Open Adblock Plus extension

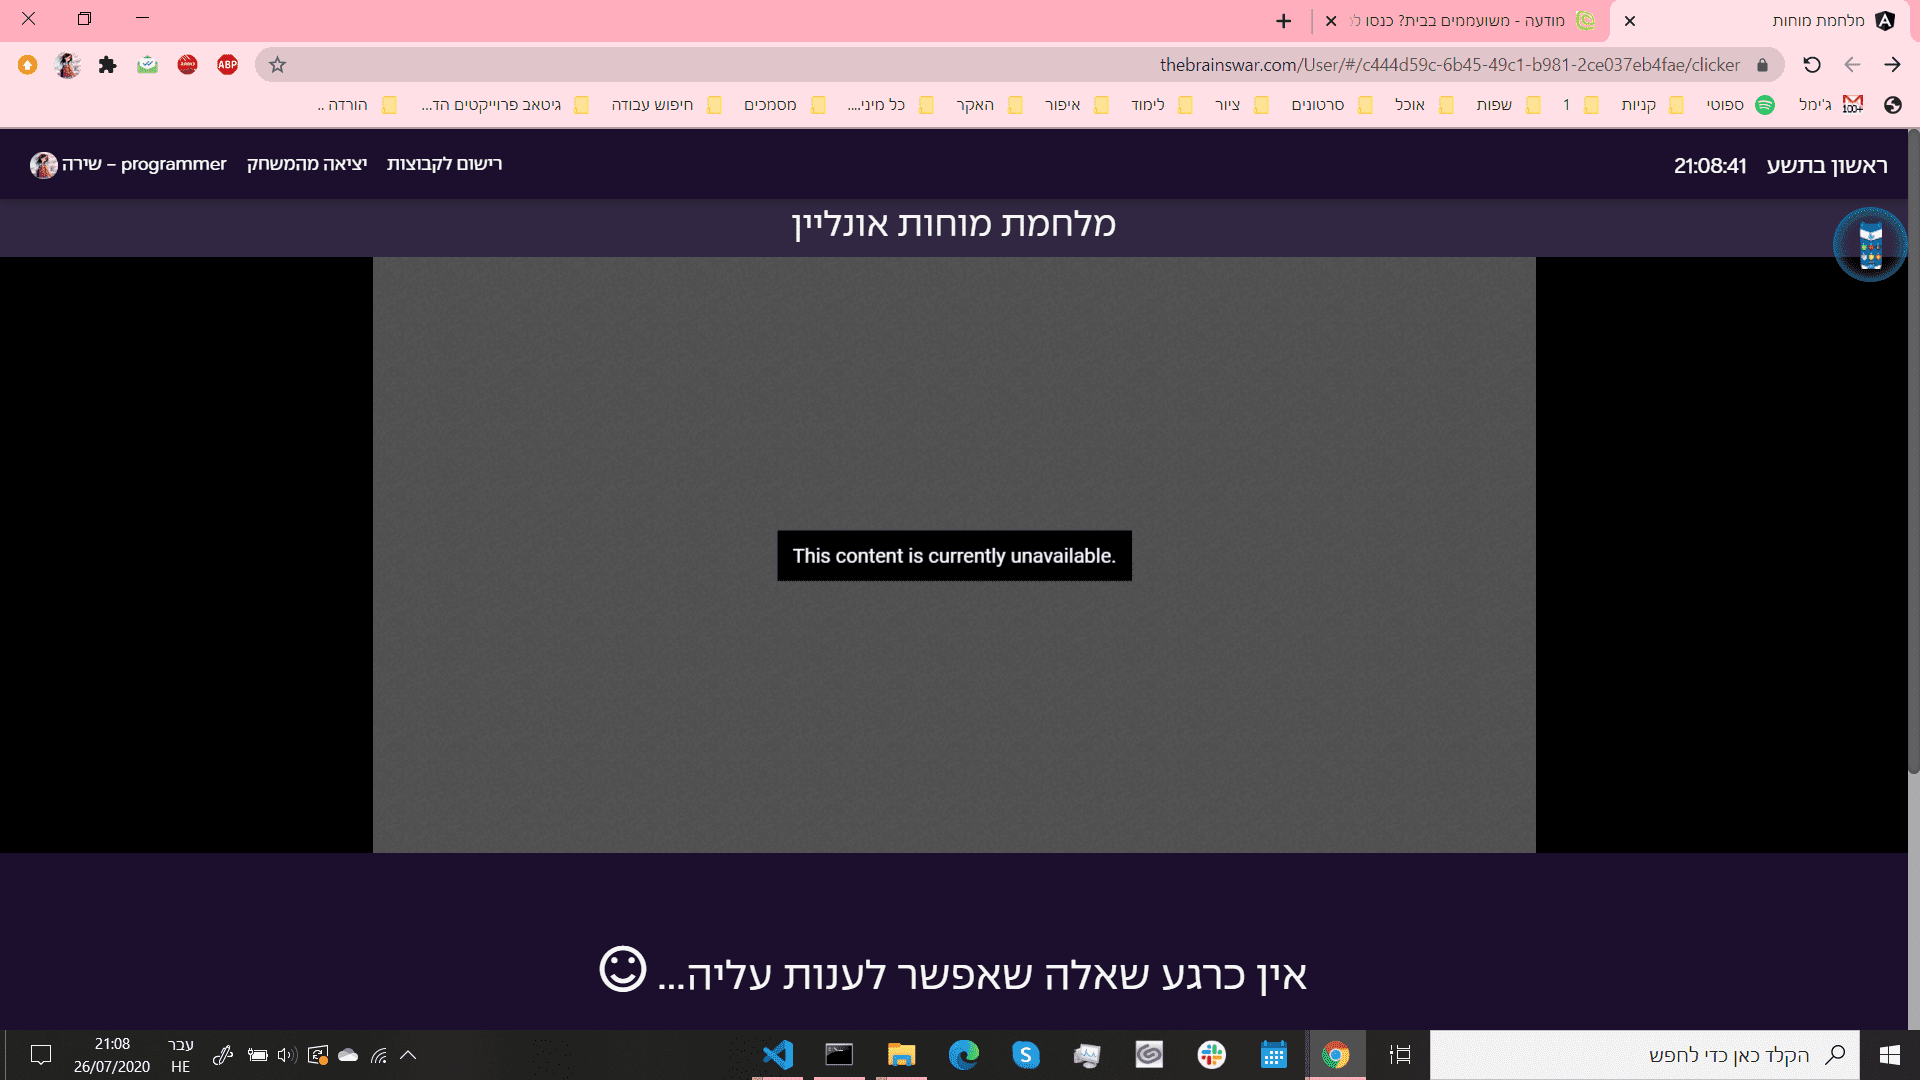point(227,63)
